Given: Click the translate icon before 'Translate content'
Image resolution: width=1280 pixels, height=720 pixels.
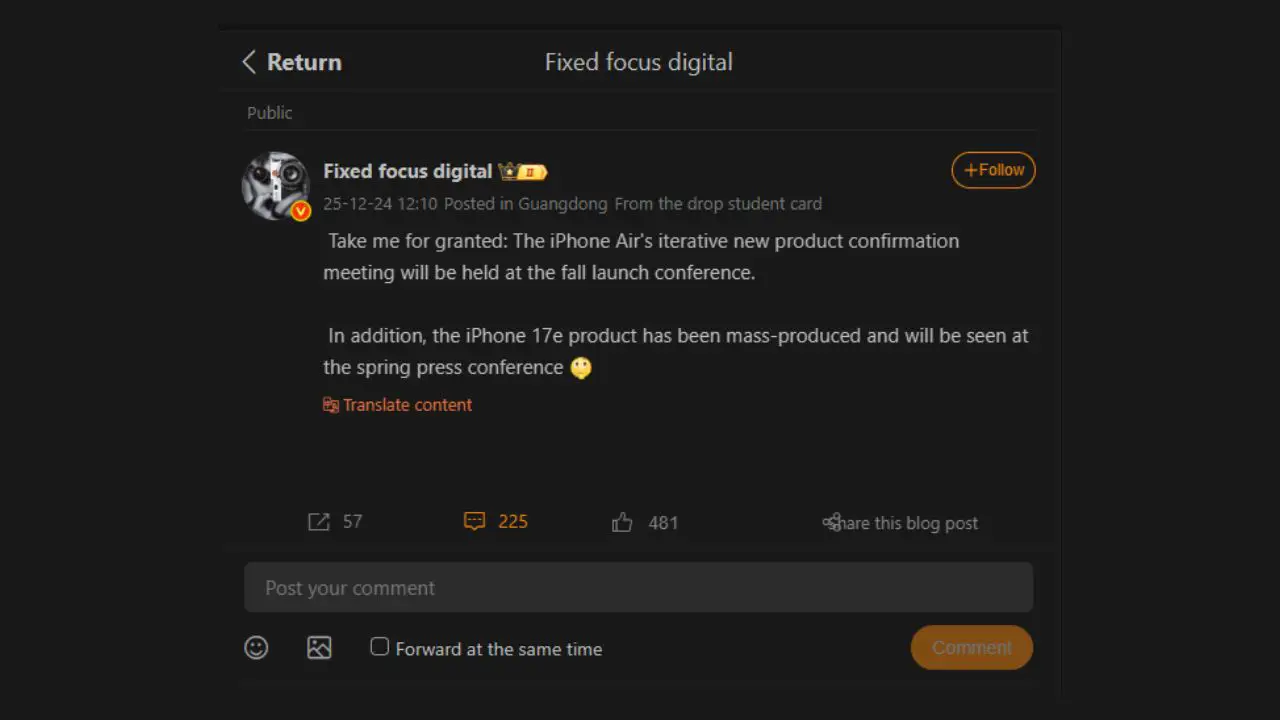Looking at the screenshot, I should point(331,405).
